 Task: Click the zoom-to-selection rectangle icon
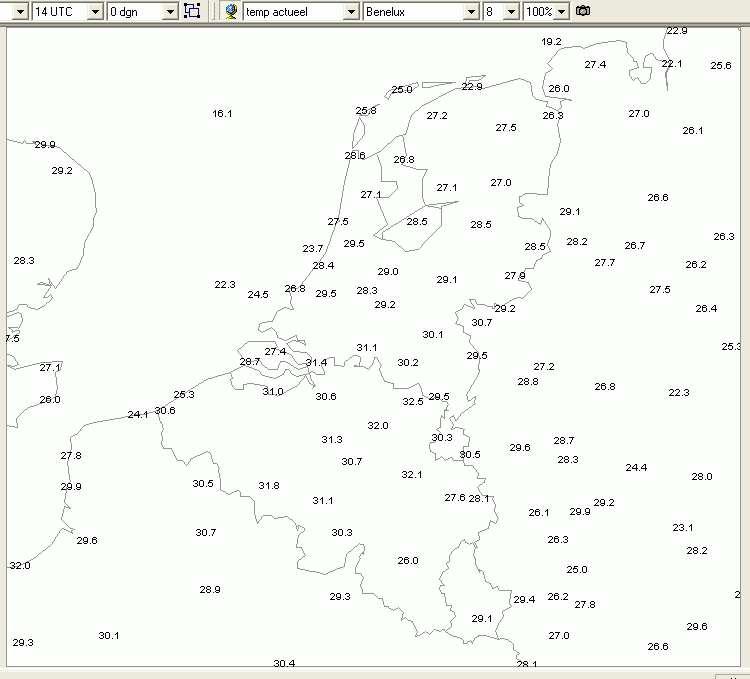192,11
